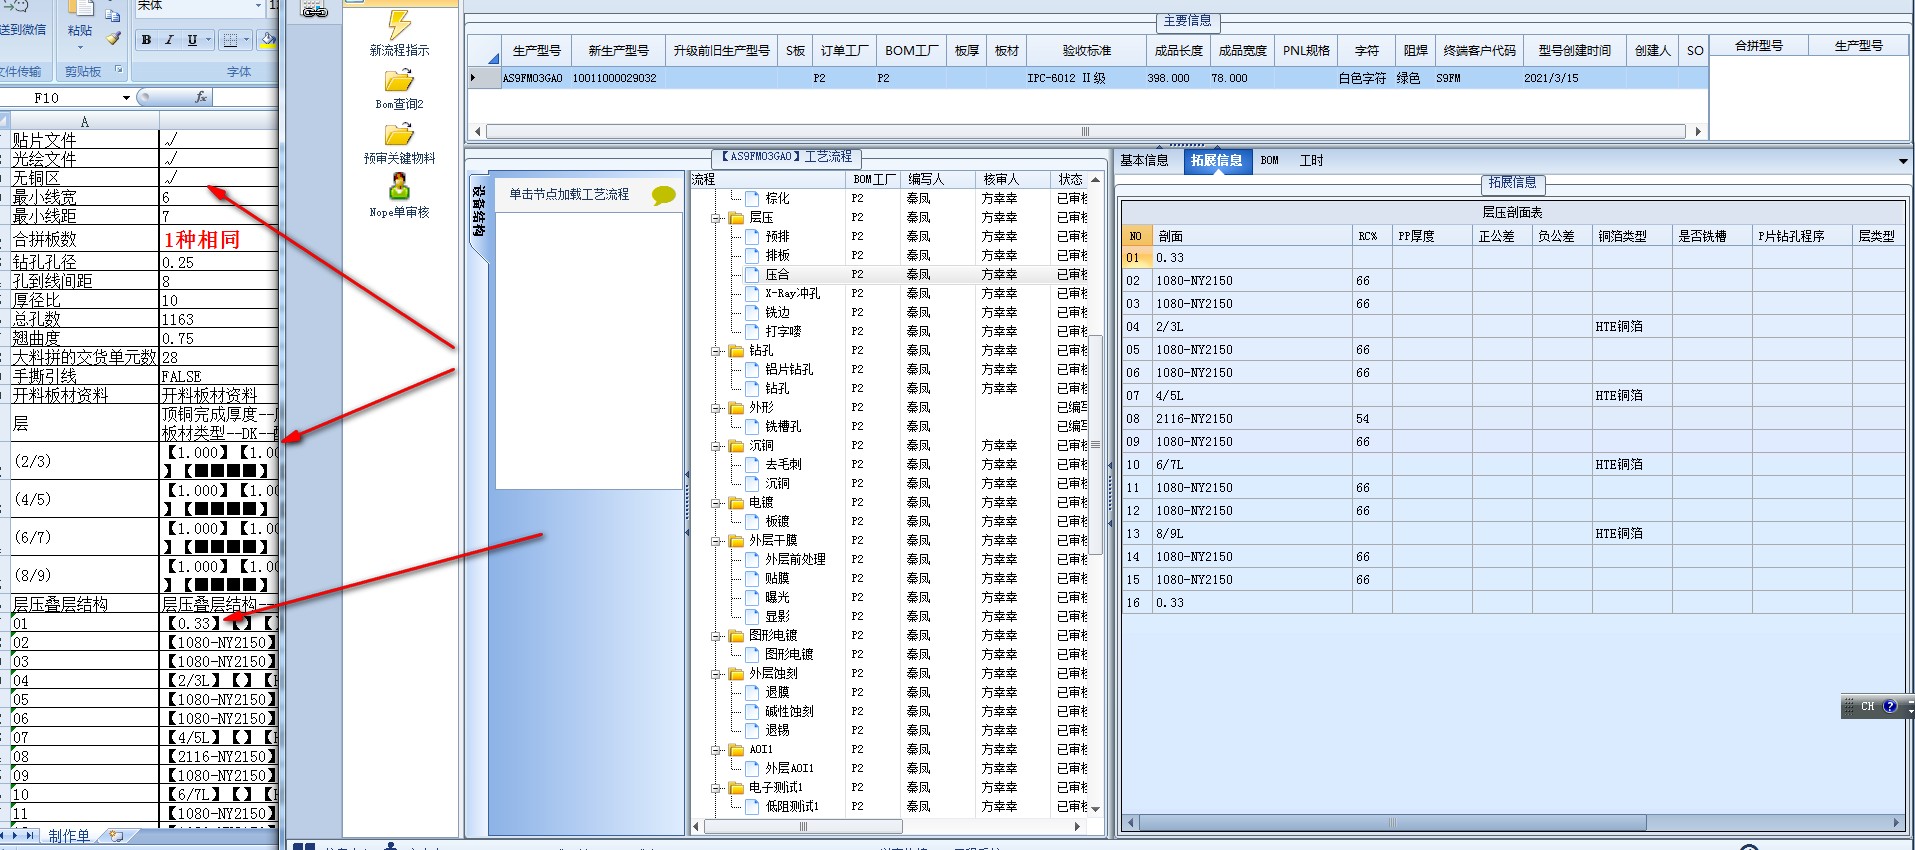This screenshot has width=1915, height=850.
Task: Open the 新流程指示 lightning icon
Action: (x=399, y=24)
